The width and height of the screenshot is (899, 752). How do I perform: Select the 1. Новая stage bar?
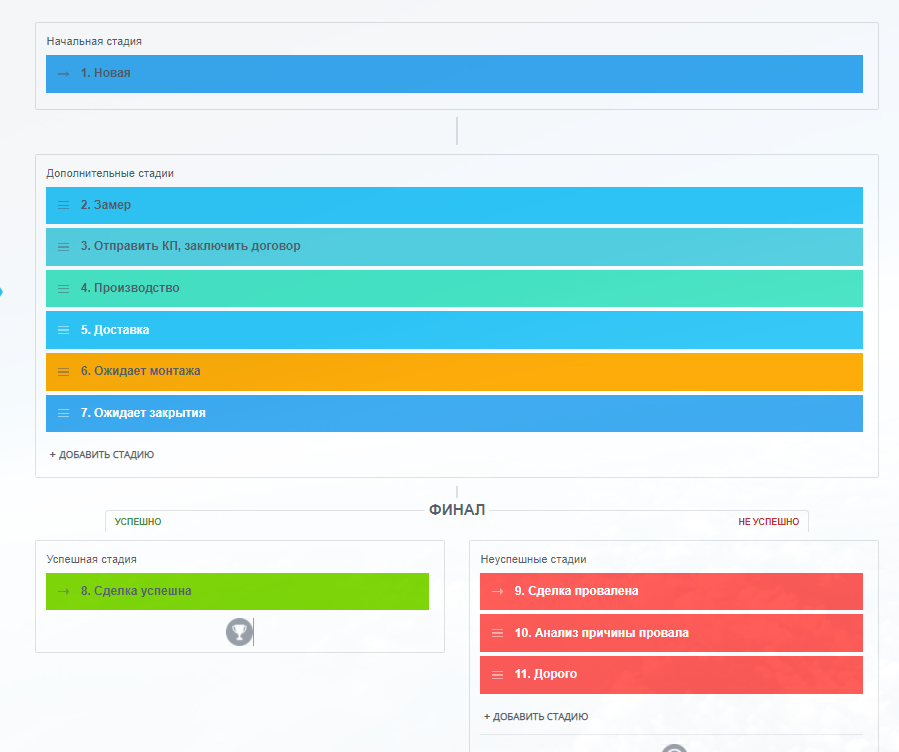click(454, 74)
